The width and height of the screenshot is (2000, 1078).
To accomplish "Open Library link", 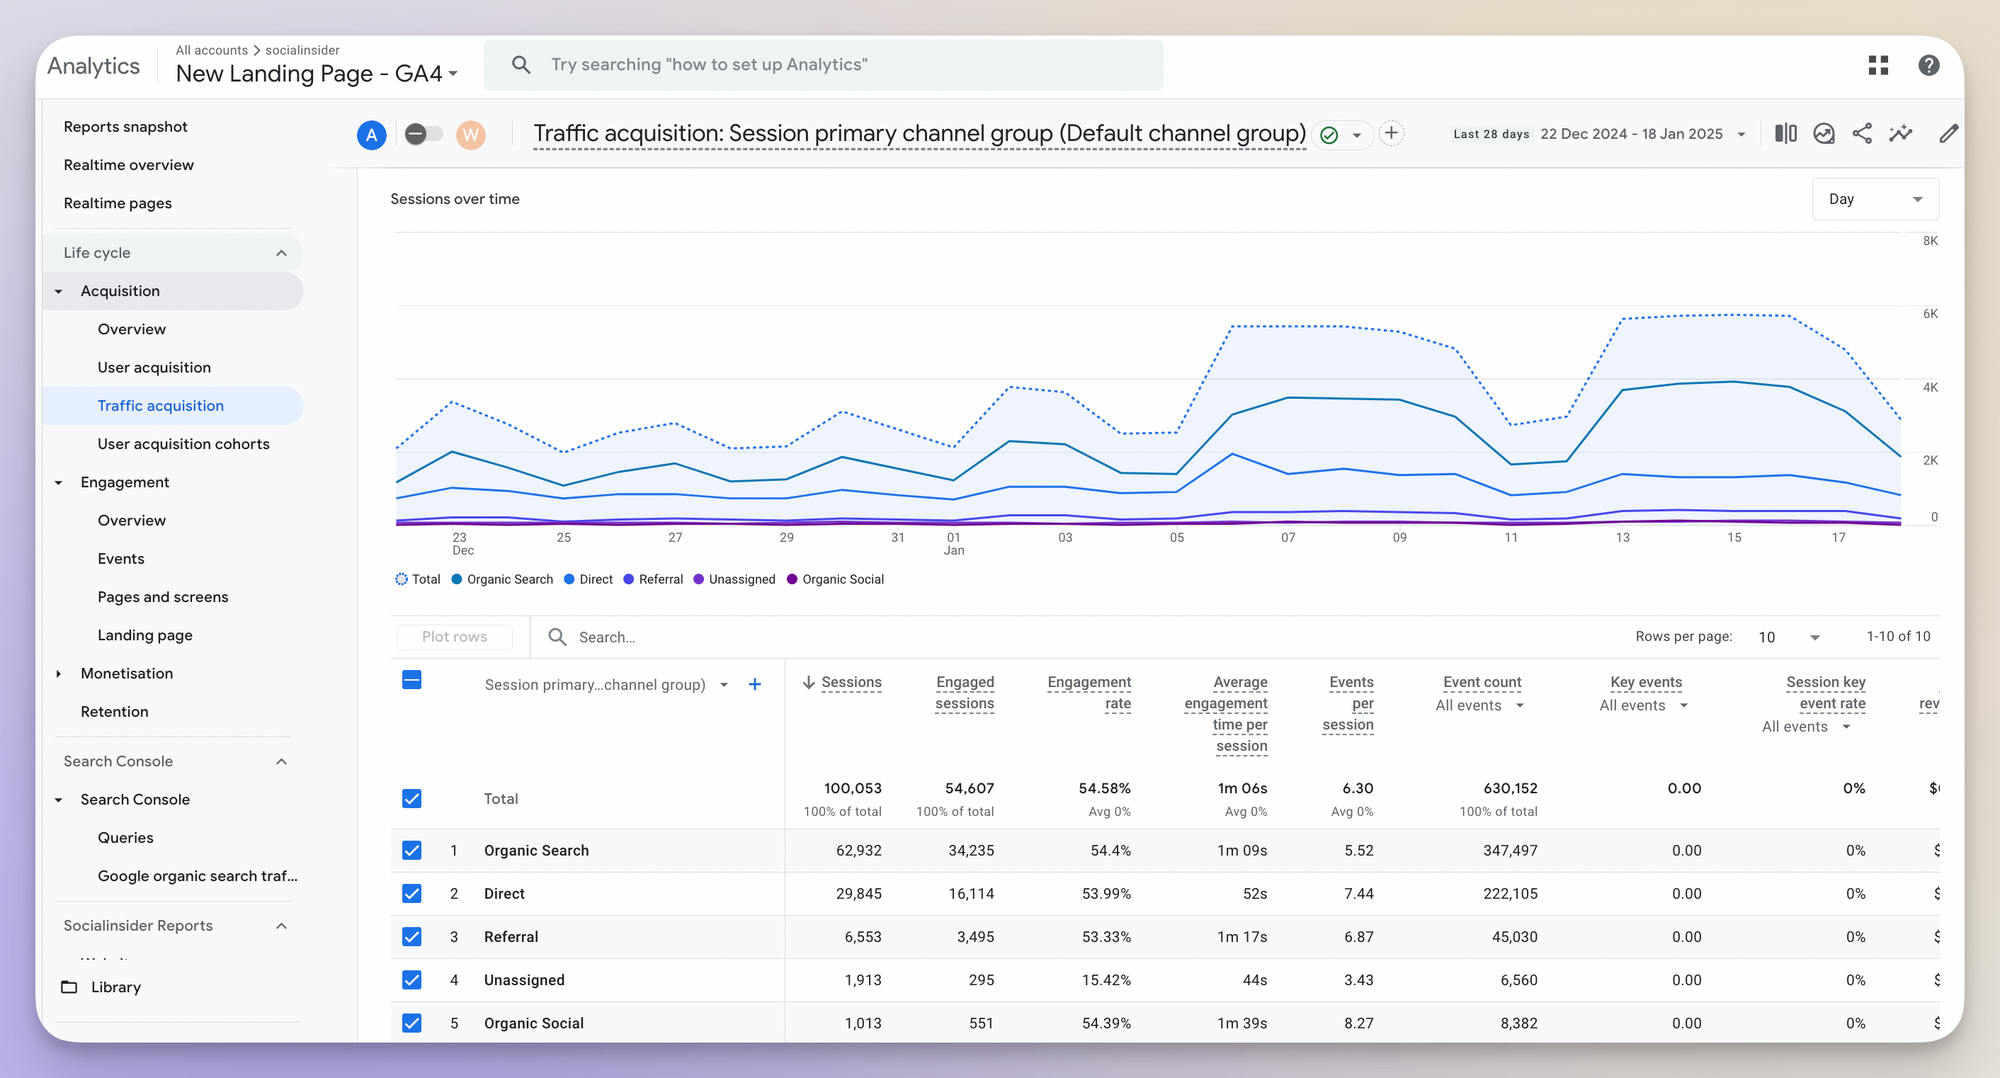I will [x=116, y=987].
